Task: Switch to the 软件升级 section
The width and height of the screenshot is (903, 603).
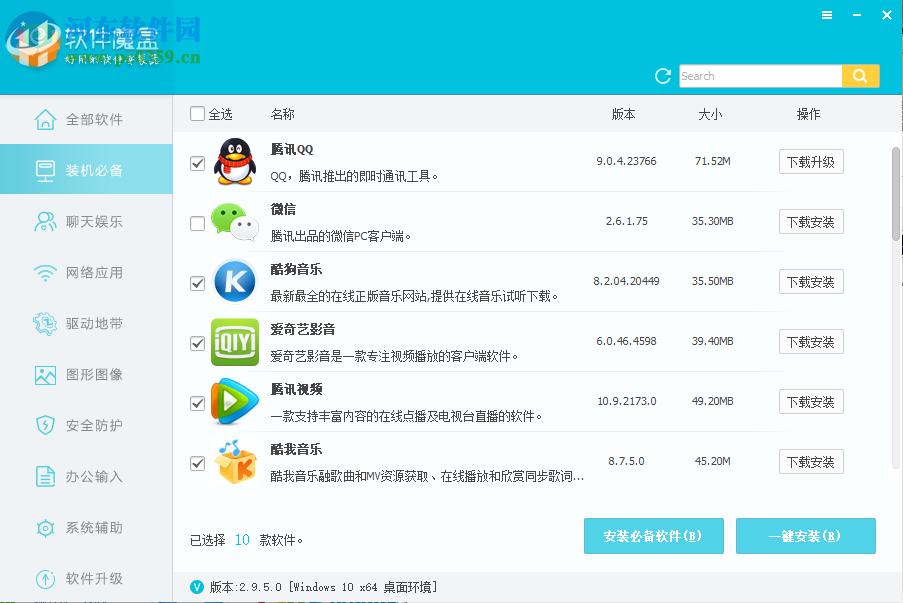Action: click(x=85, y=578)
